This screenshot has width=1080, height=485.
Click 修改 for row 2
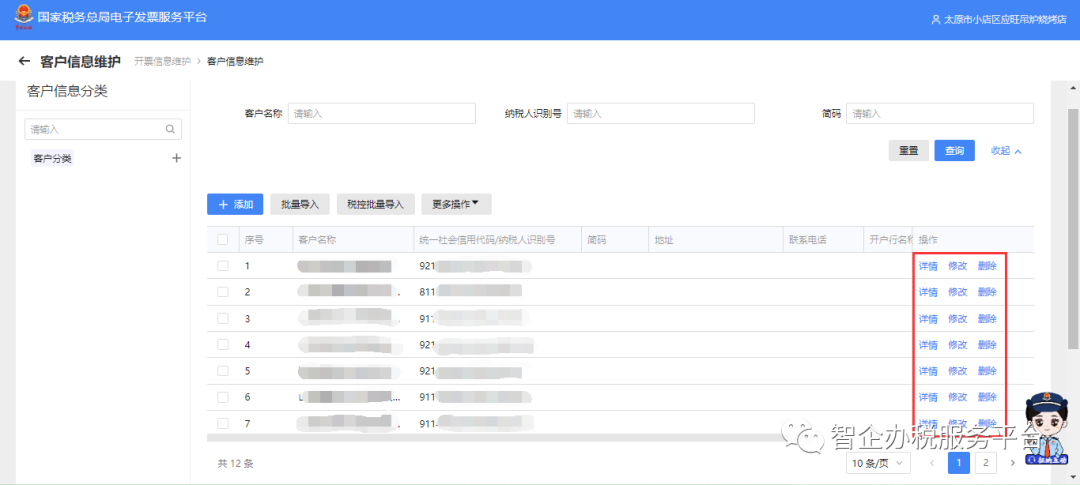coord(957,292)
